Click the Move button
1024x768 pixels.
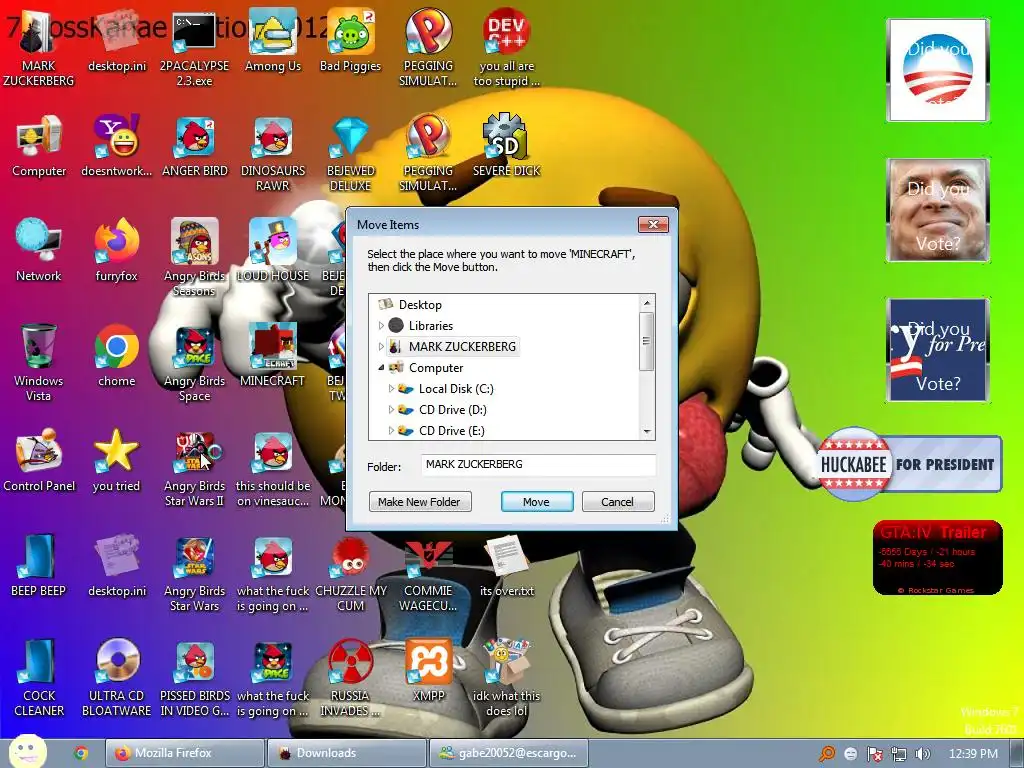coord(537,502)
